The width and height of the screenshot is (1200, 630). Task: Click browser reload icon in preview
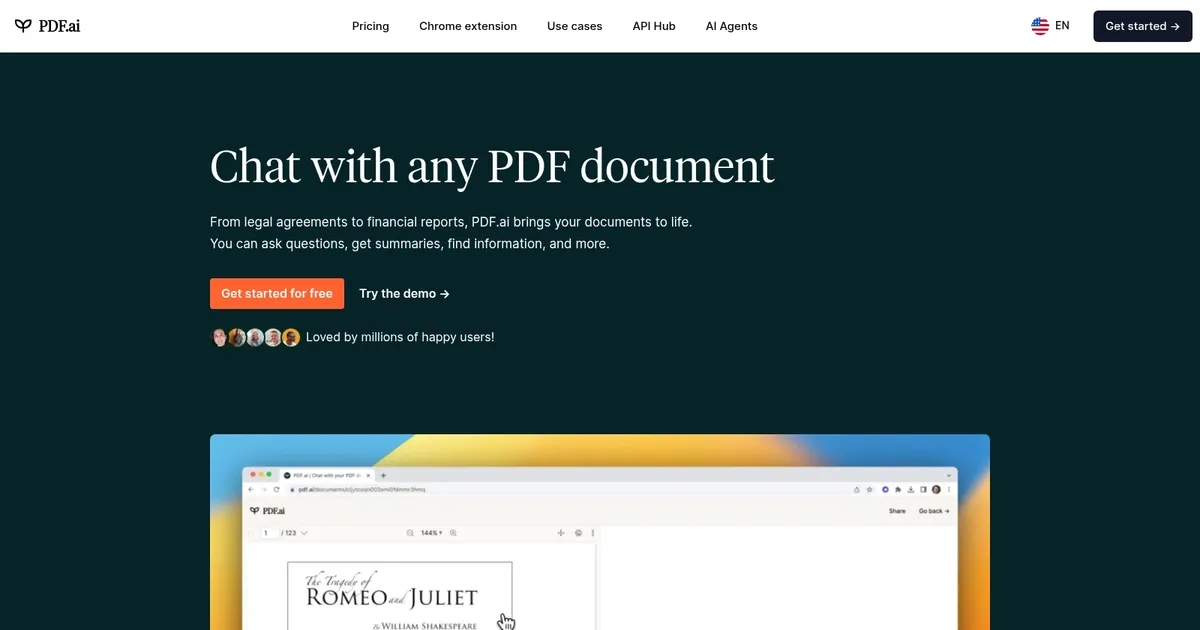point(277,490)
